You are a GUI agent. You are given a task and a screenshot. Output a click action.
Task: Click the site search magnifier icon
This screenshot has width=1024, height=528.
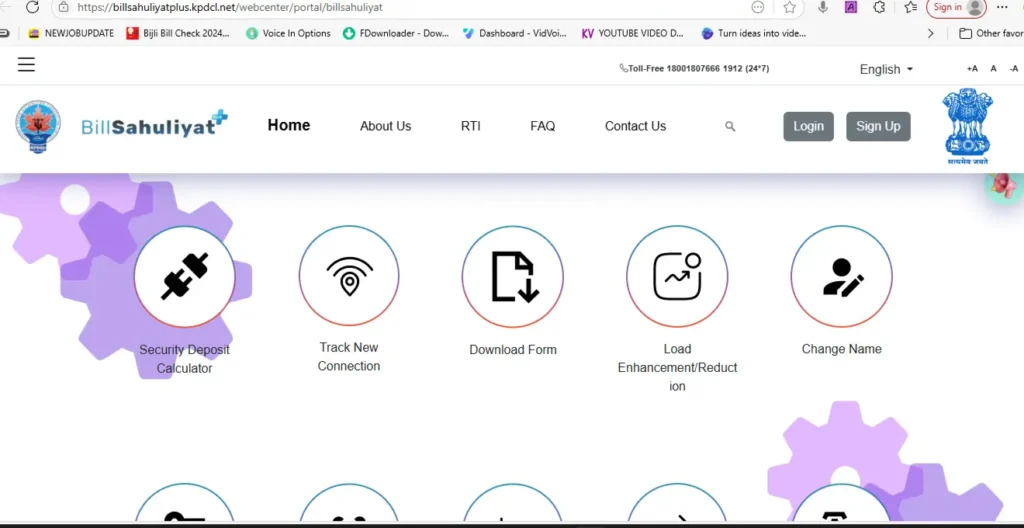click(x=730, y=127)
